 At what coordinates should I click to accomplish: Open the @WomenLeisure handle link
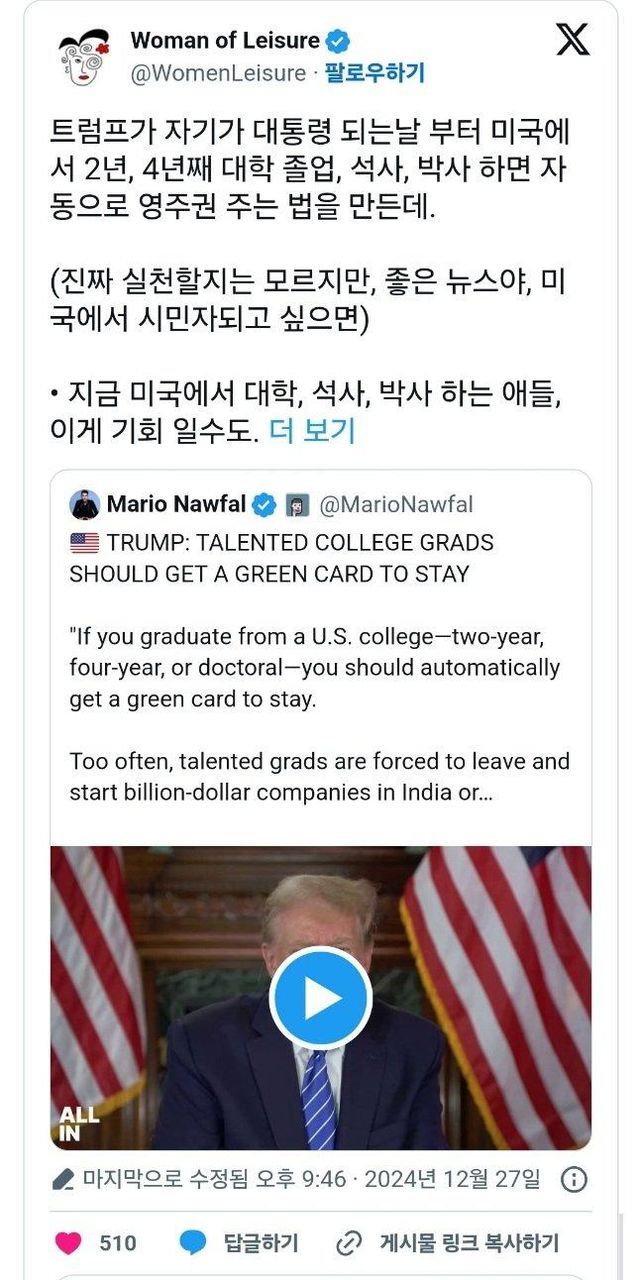[x=218, y=73]
